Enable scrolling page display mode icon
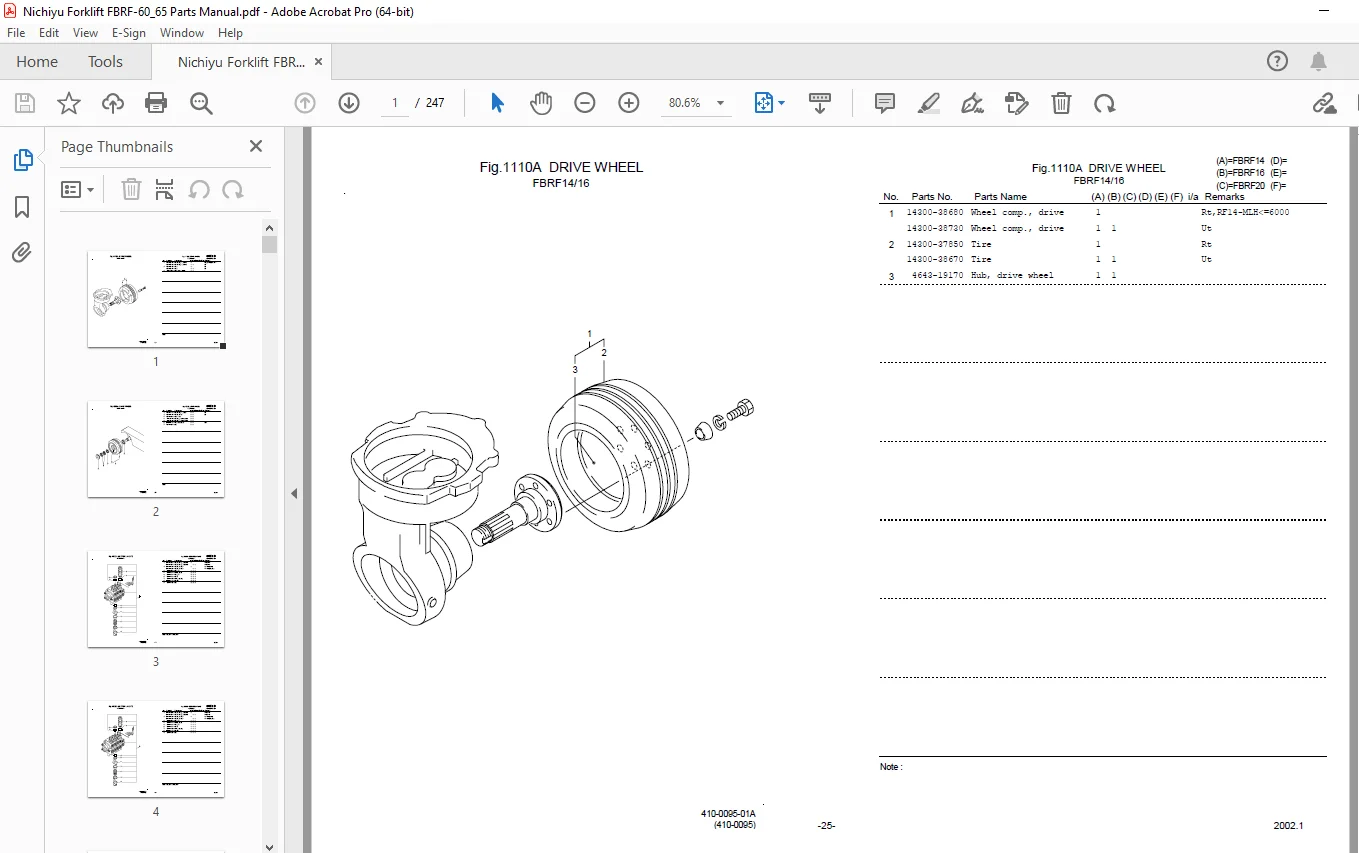The width and height of the screenshot is (1359, 853). [x=820, y=103]
